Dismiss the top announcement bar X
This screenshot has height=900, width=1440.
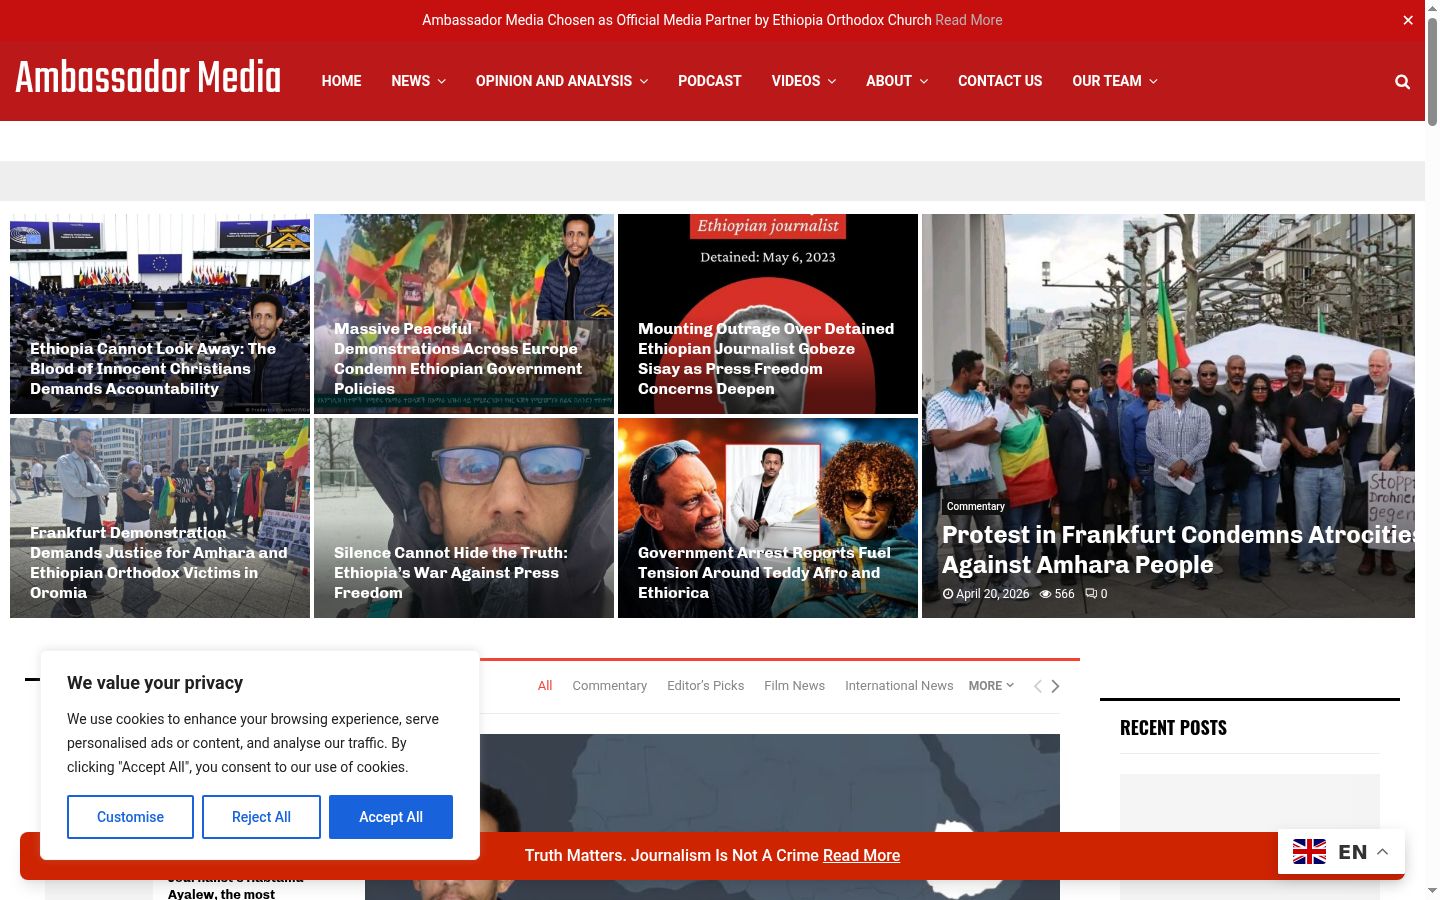point(1408,20)
